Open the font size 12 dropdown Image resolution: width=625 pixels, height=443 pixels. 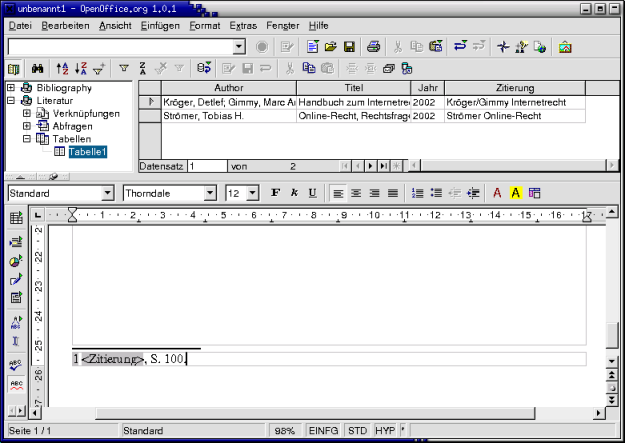[253, 193]
